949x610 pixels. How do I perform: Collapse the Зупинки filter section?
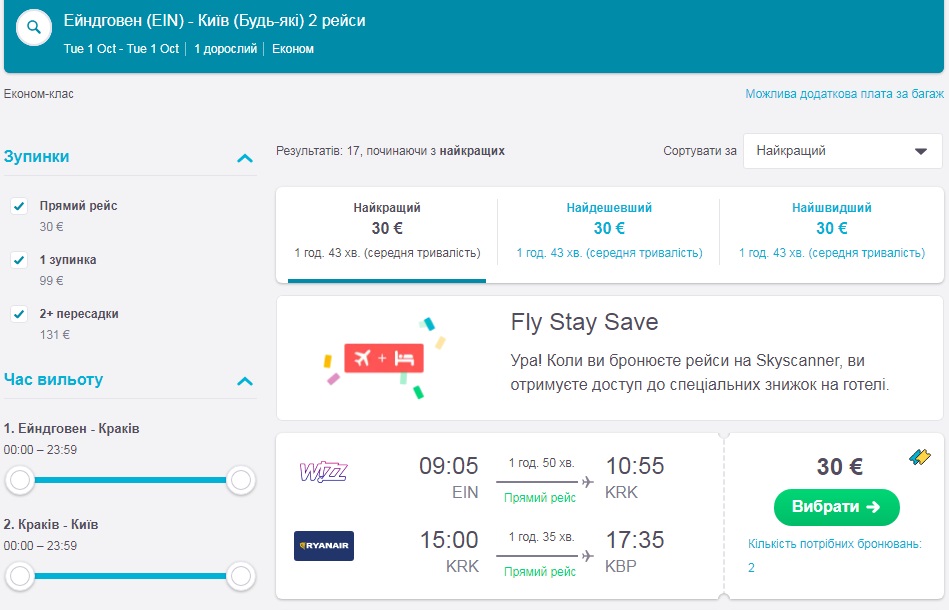pyautogui.click(x=244, y=158)
